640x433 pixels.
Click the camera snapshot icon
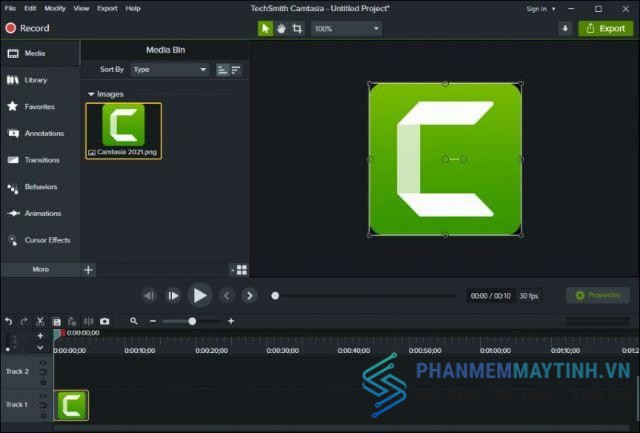click(104, 322)
